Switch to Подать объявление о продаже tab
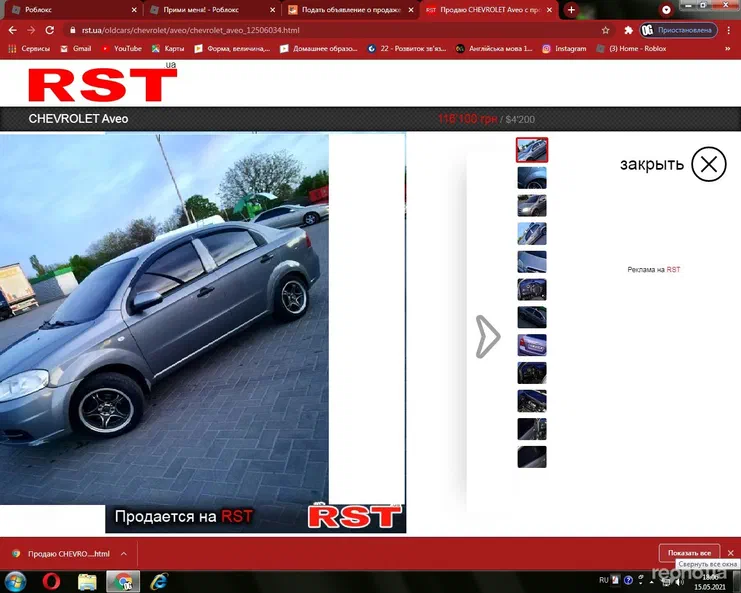Image resolution: width=741 pixels, height=593 pixels. pyautogui.click(x=351, y=9)
